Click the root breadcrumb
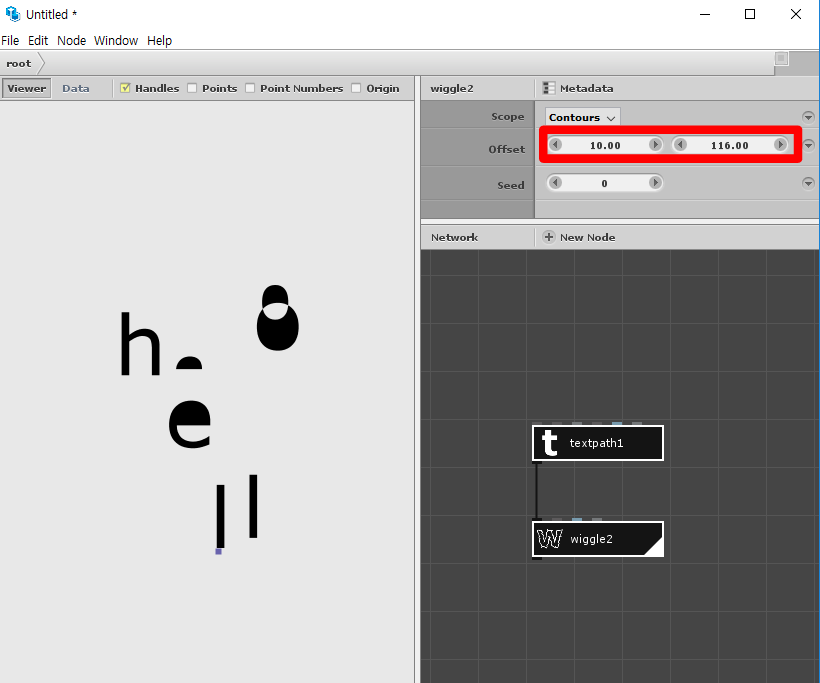The width and height of the screenshot is (820, 683). click(x=19, y=63)
